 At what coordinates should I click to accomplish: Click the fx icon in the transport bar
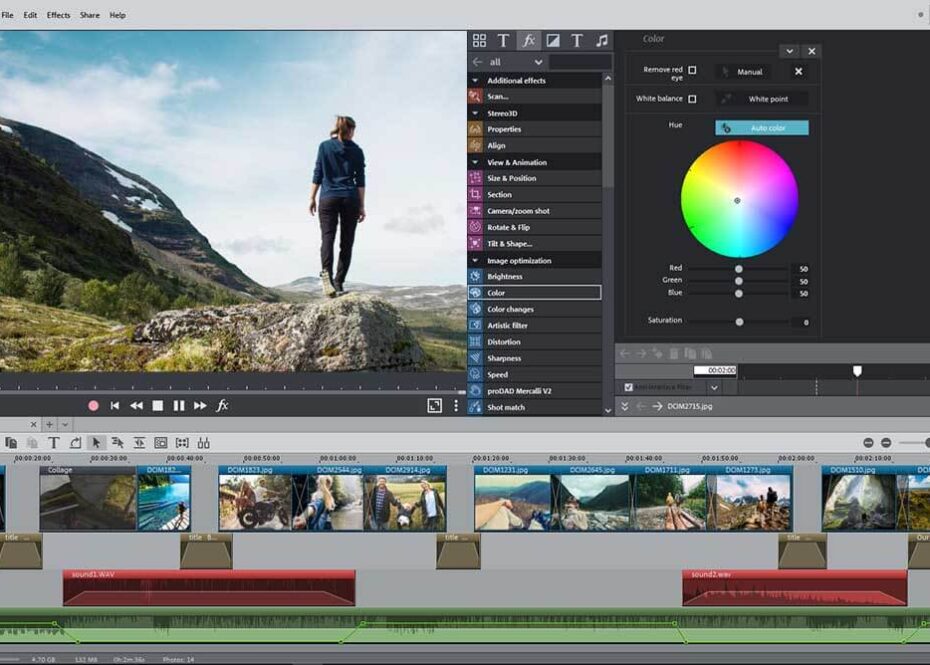click(x=222, y=406)
